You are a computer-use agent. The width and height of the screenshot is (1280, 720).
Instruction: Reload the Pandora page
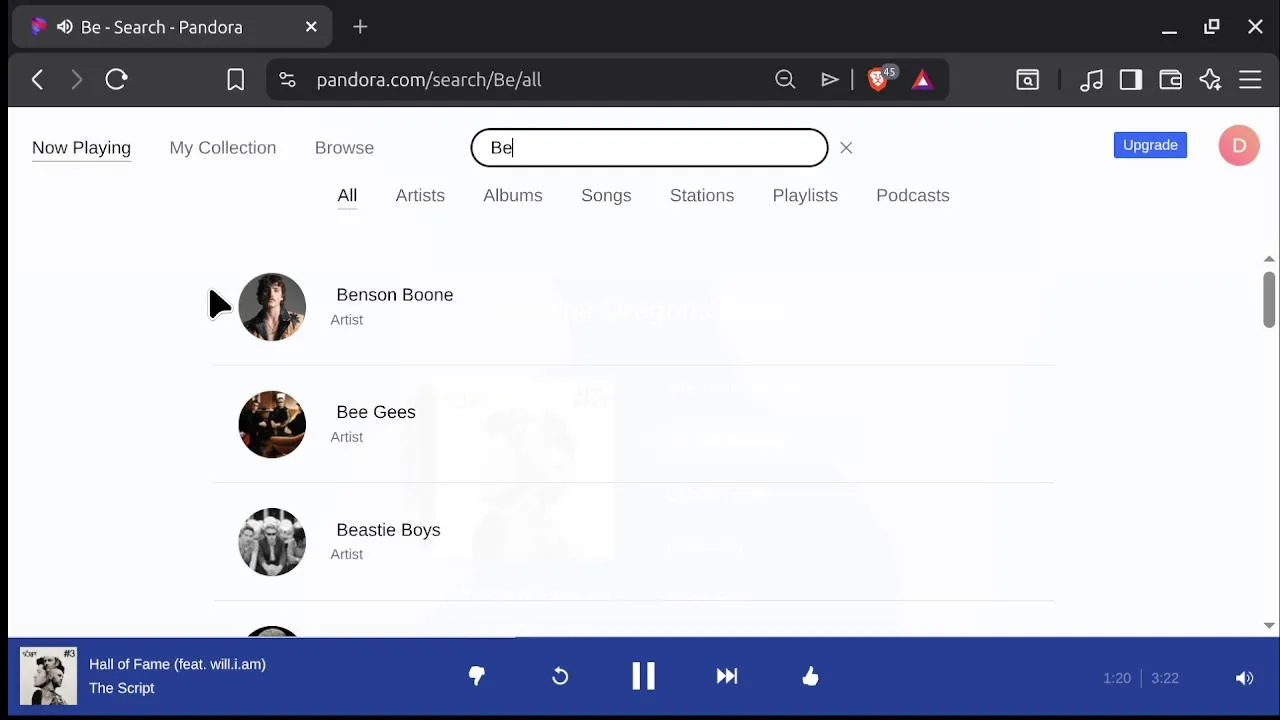point(116,80)
